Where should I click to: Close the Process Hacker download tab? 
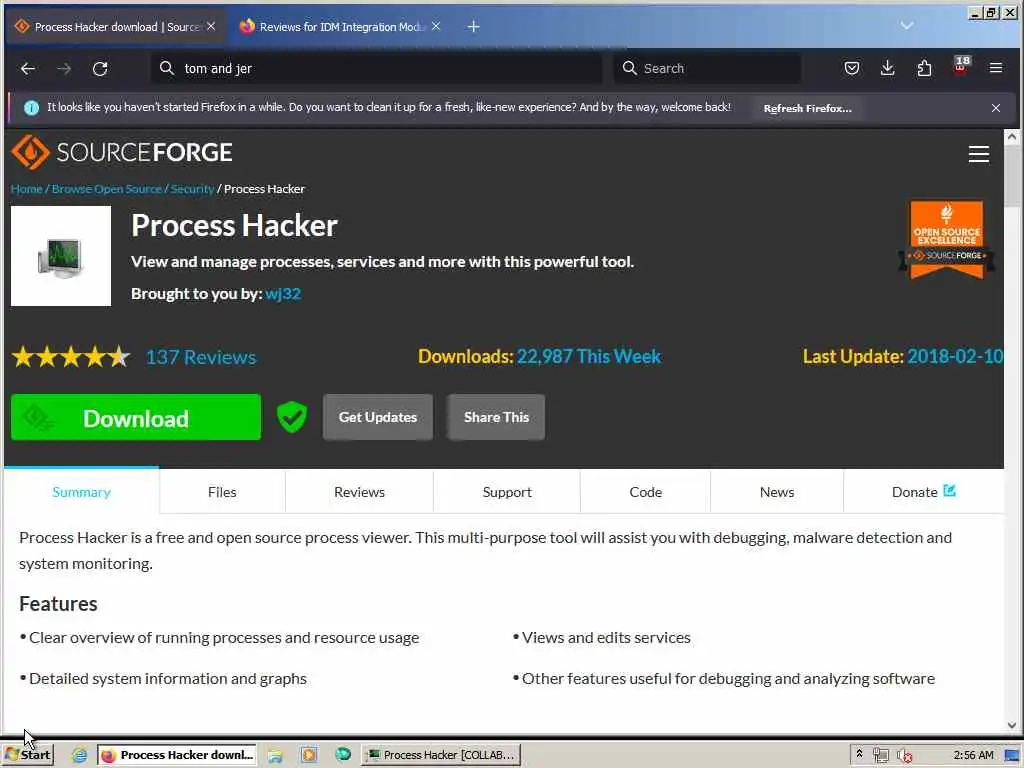click(211, 27)
